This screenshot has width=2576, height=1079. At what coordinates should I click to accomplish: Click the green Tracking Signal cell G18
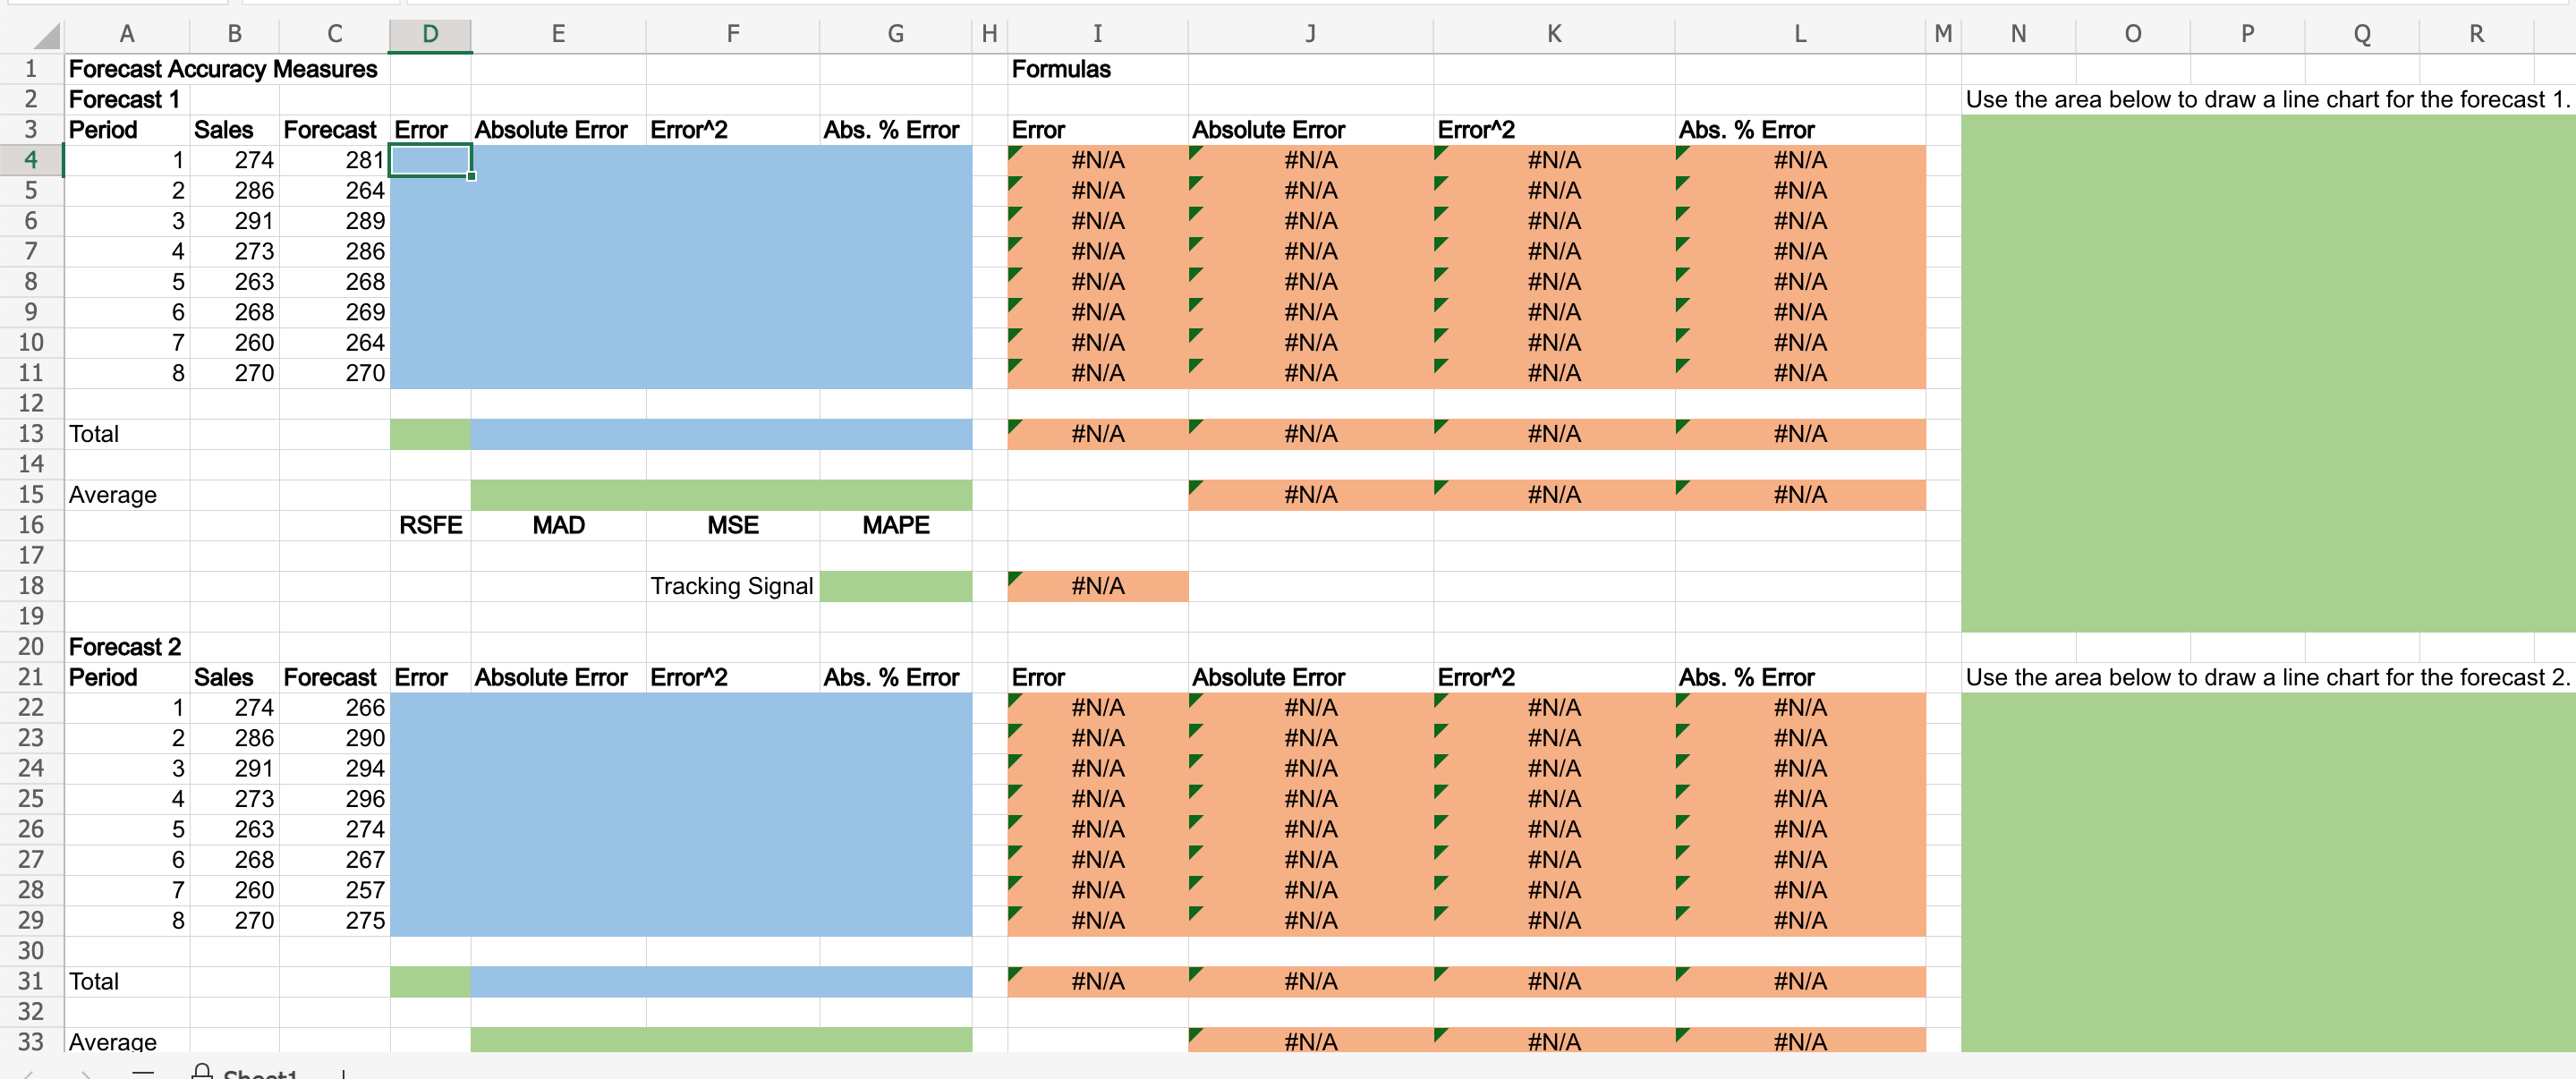[895, 586]
